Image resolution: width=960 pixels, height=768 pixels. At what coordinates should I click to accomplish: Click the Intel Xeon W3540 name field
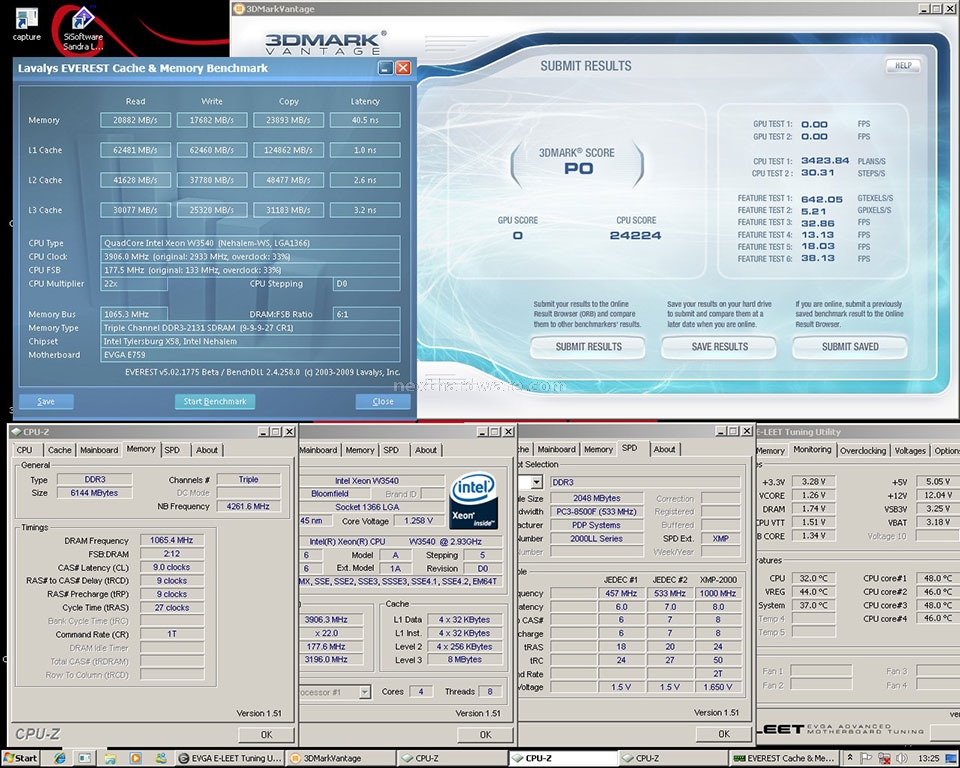[x=371, y=481]
